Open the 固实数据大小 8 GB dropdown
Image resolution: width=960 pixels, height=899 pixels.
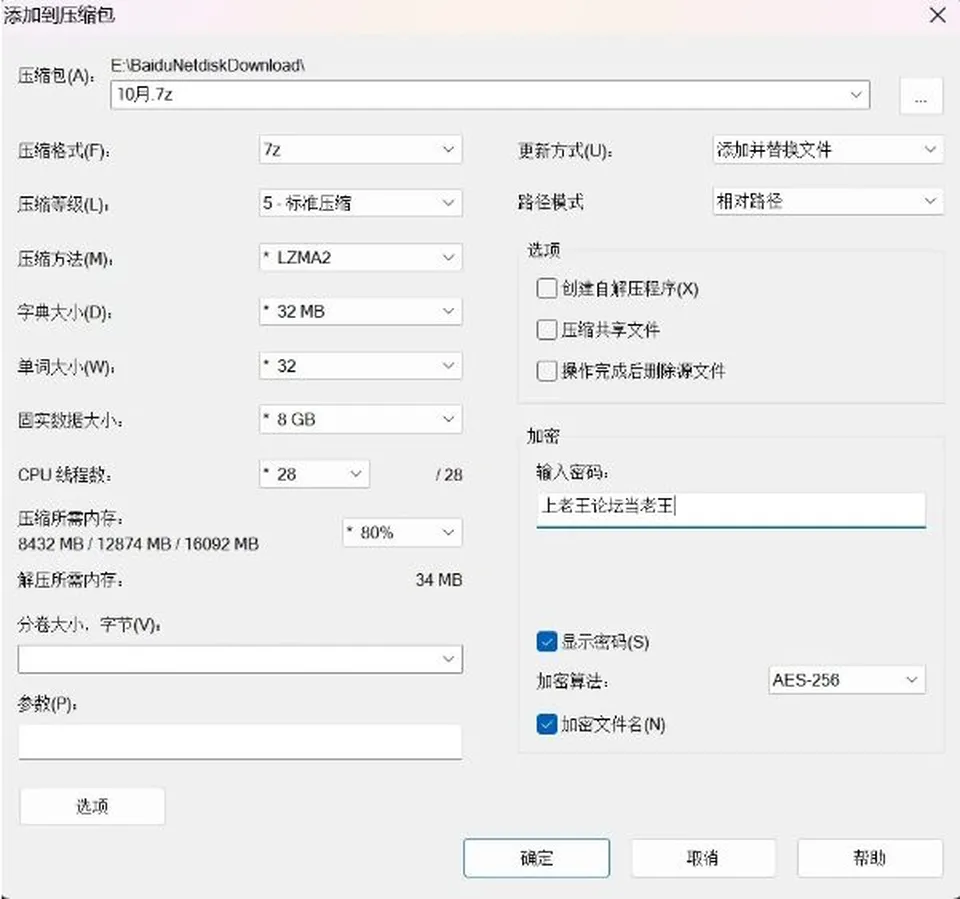(361, 419)
